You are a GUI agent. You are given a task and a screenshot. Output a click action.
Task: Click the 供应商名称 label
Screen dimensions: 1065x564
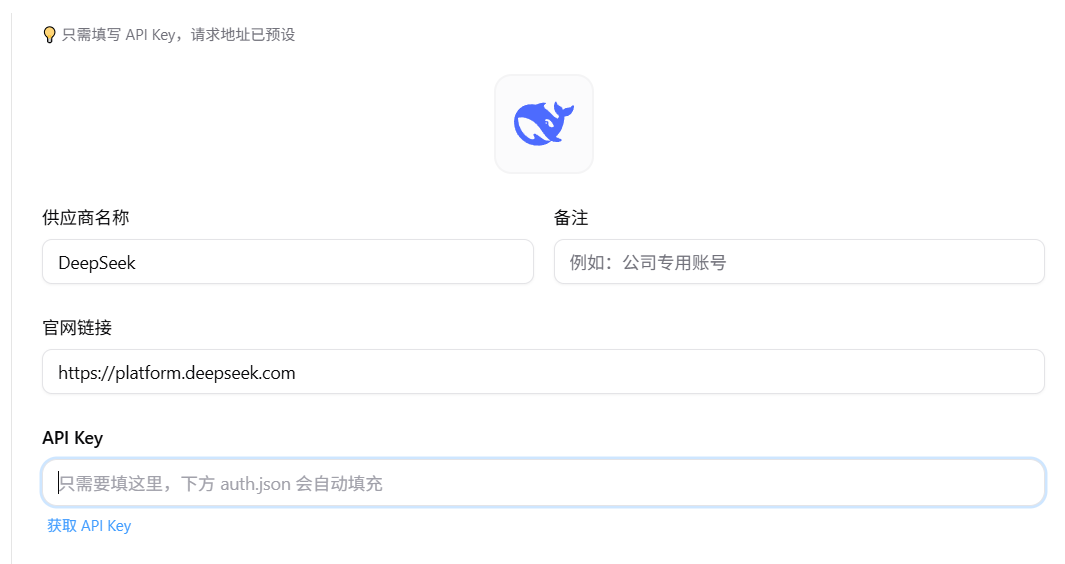pos(86,217)
